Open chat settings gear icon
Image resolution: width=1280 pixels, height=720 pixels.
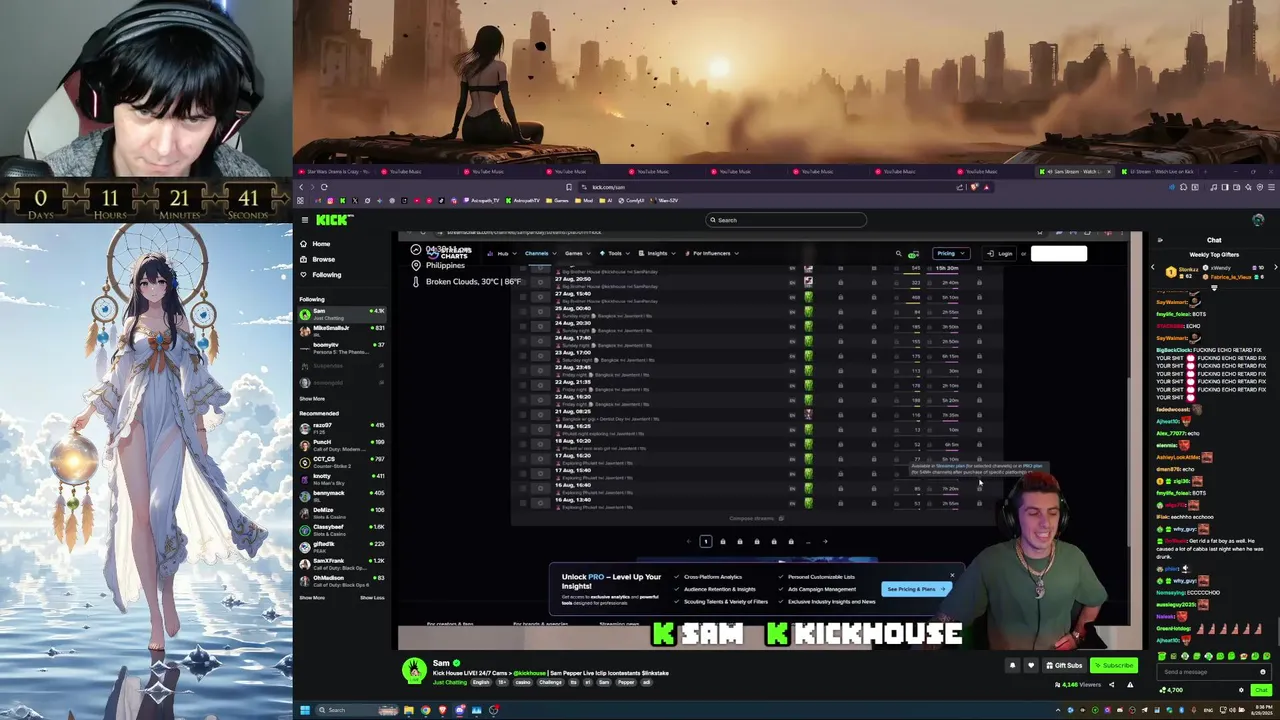(1241, 690)
